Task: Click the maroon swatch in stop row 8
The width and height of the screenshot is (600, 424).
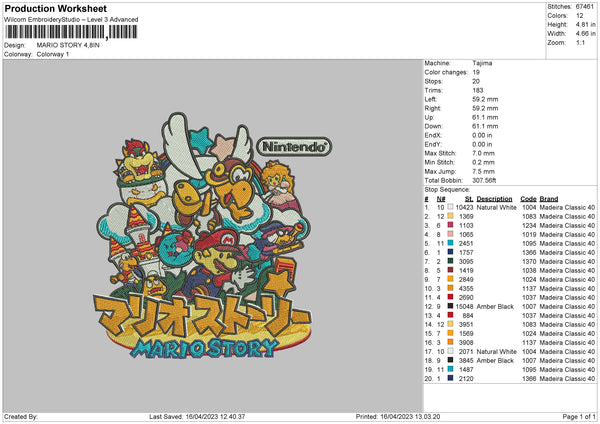Action: point(450,270)
